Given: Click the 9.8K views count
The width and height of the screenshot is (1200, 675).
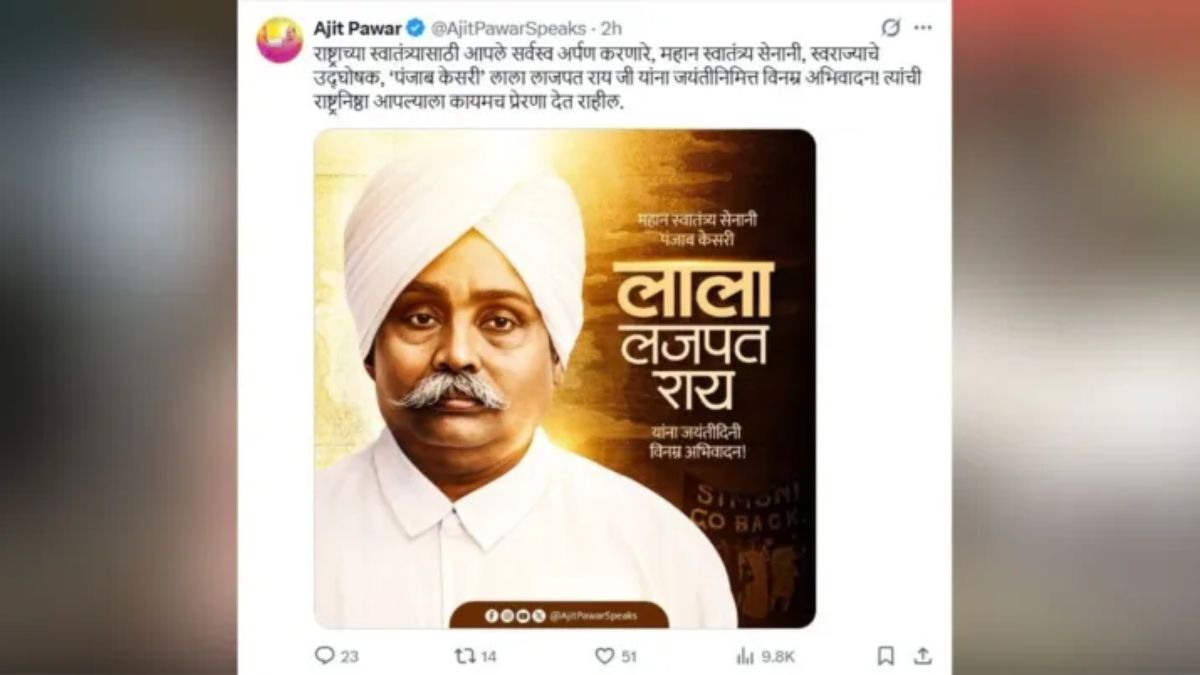Looking at the screenshot, I should [777, 656].
